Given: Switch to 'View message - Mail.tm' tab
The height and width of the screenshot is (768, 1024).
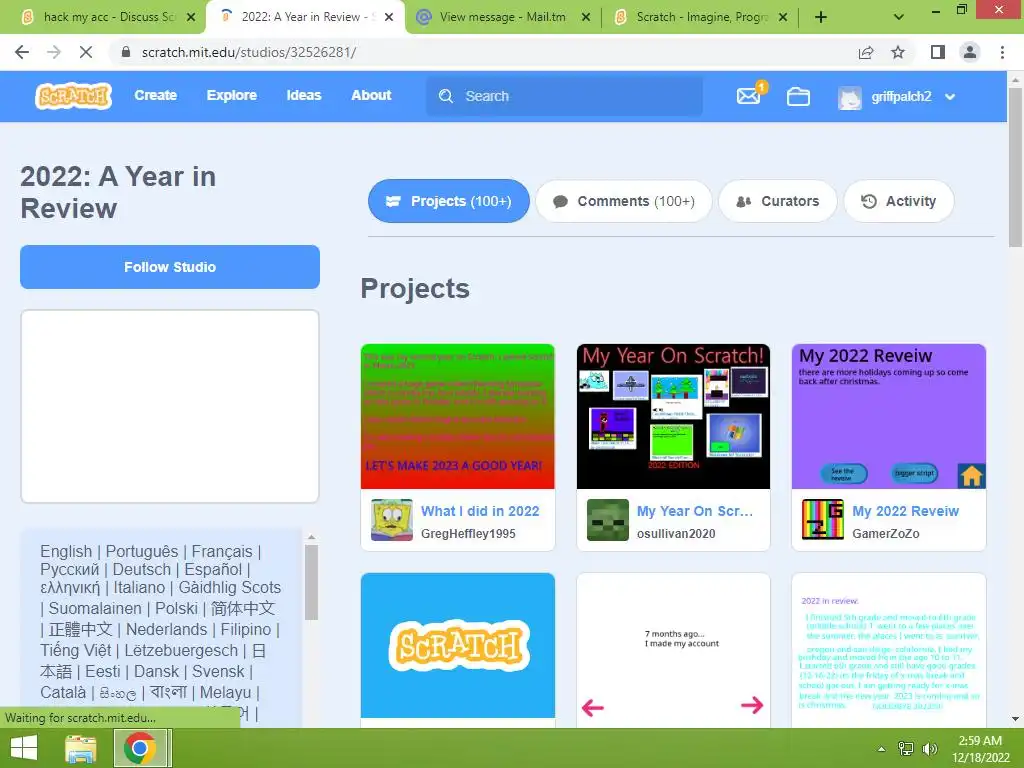Looking at the screenshot, I should 502,17.
